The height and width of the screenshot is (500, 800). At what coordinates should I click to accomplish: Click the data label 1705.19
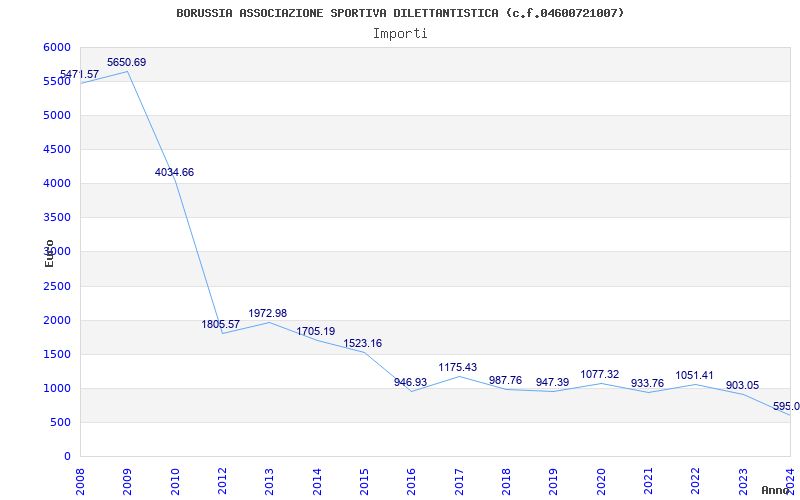coord(316,332)
